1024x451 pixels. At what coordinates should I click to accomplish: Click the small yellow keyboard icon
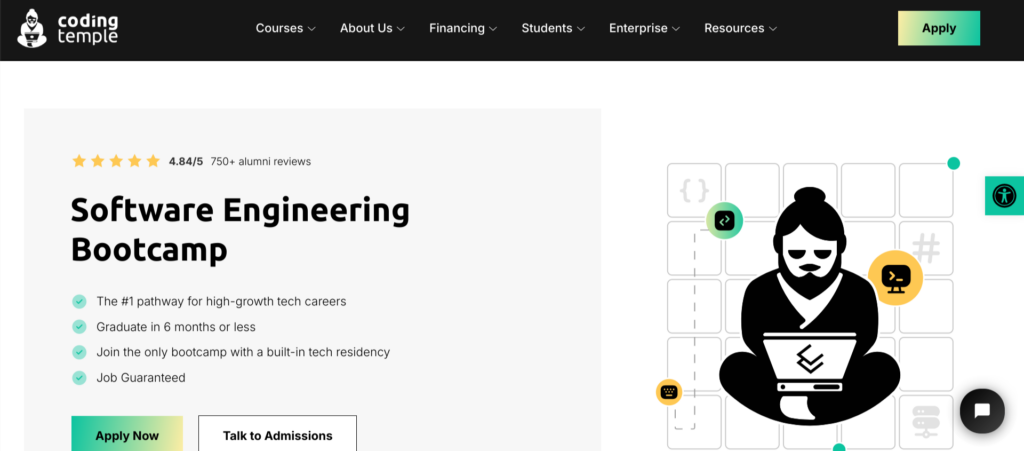coord(668,391)
